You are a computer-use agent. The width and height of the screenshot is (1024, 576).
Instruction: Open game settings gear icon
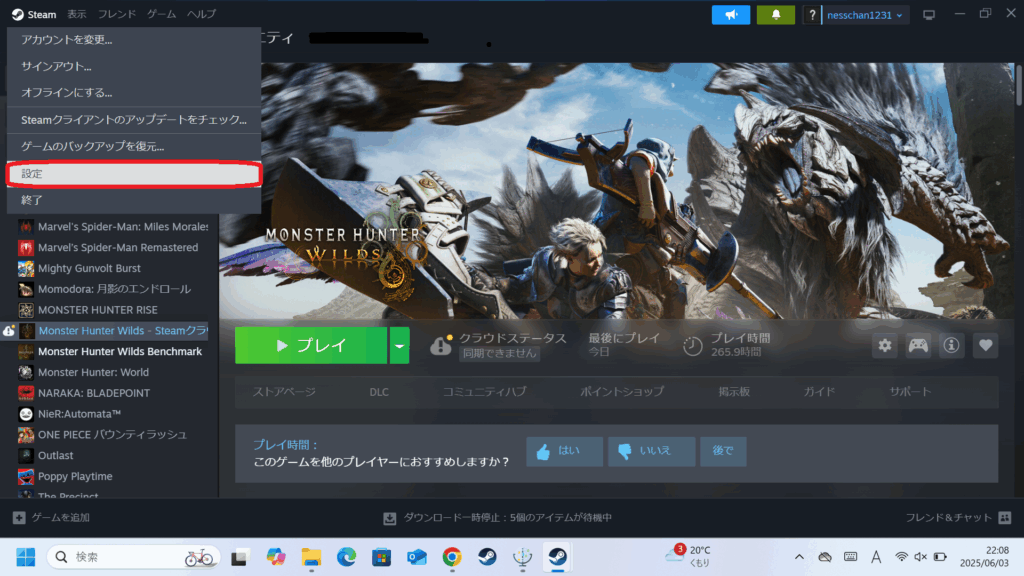(885, 345)
